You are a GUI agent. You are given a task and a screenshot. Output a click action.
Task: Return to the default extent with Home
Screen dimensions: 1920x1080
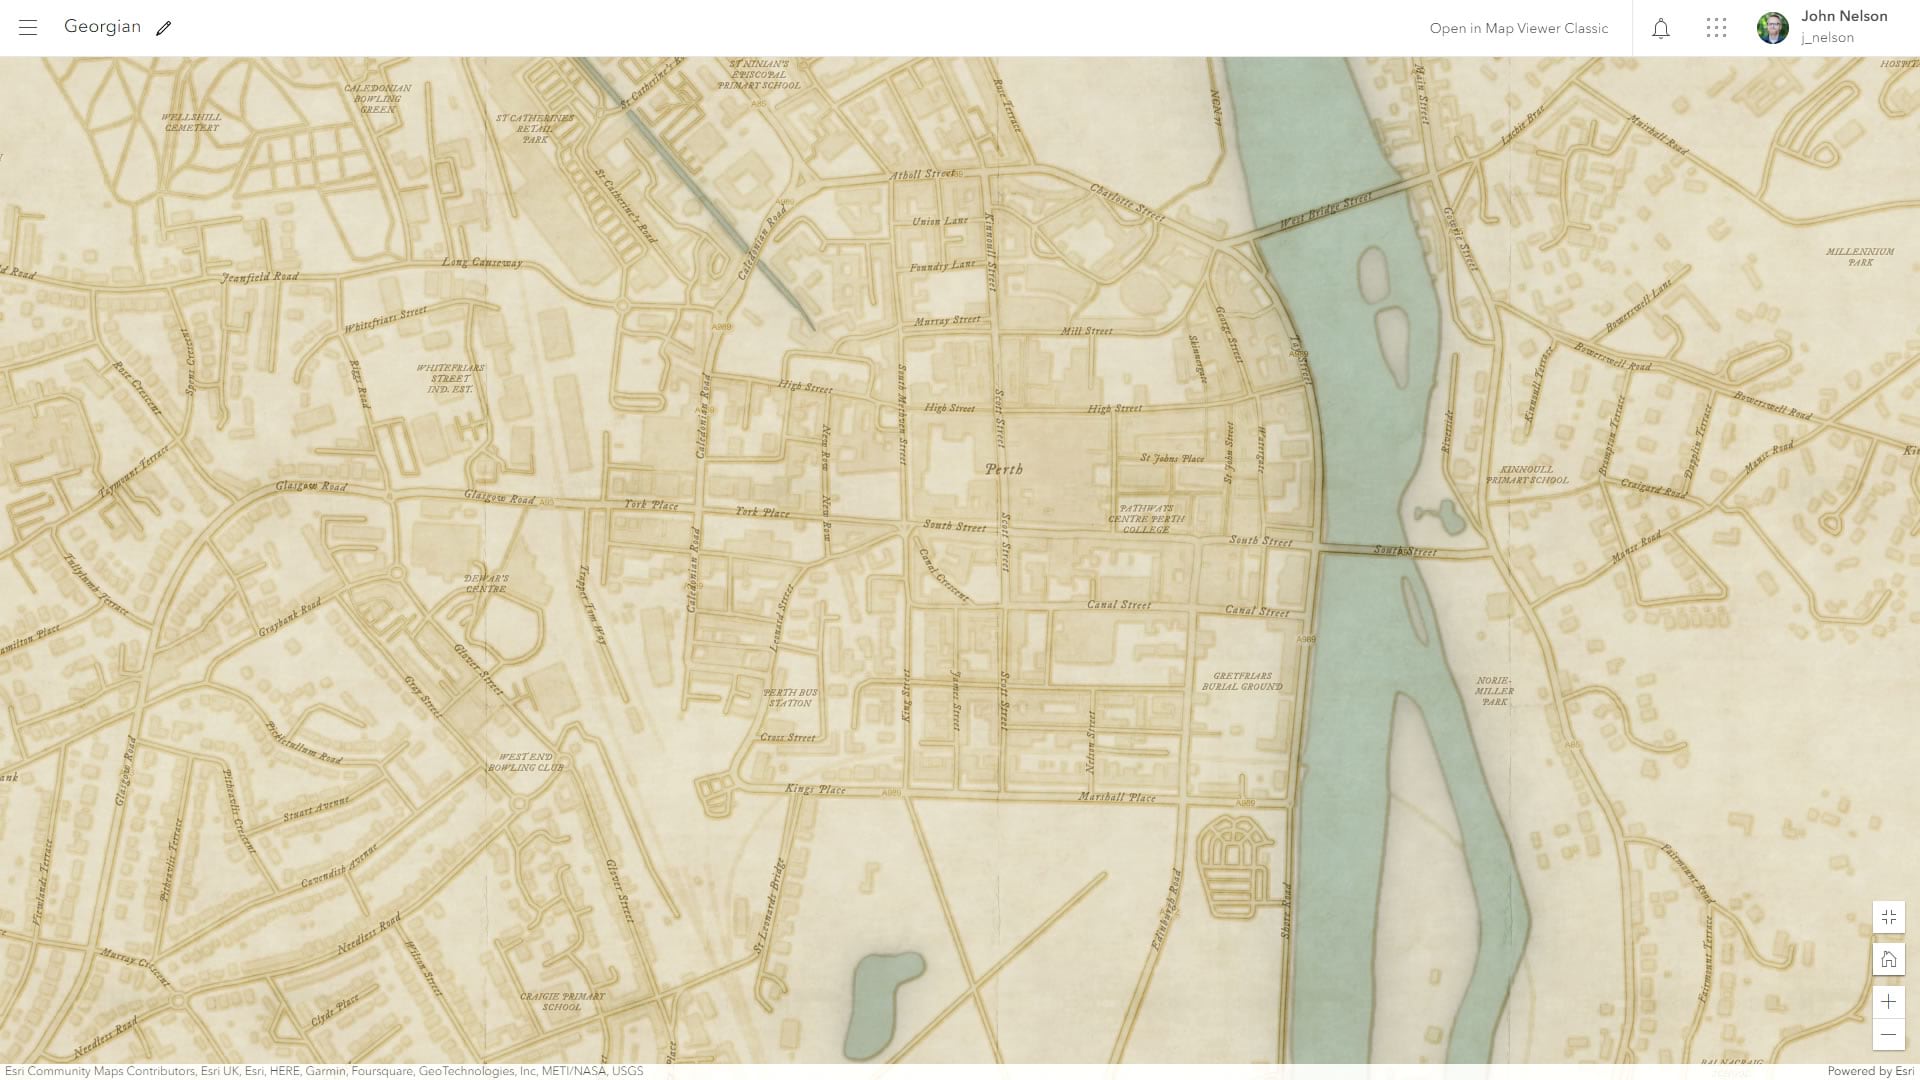[x=1888, y=960]
